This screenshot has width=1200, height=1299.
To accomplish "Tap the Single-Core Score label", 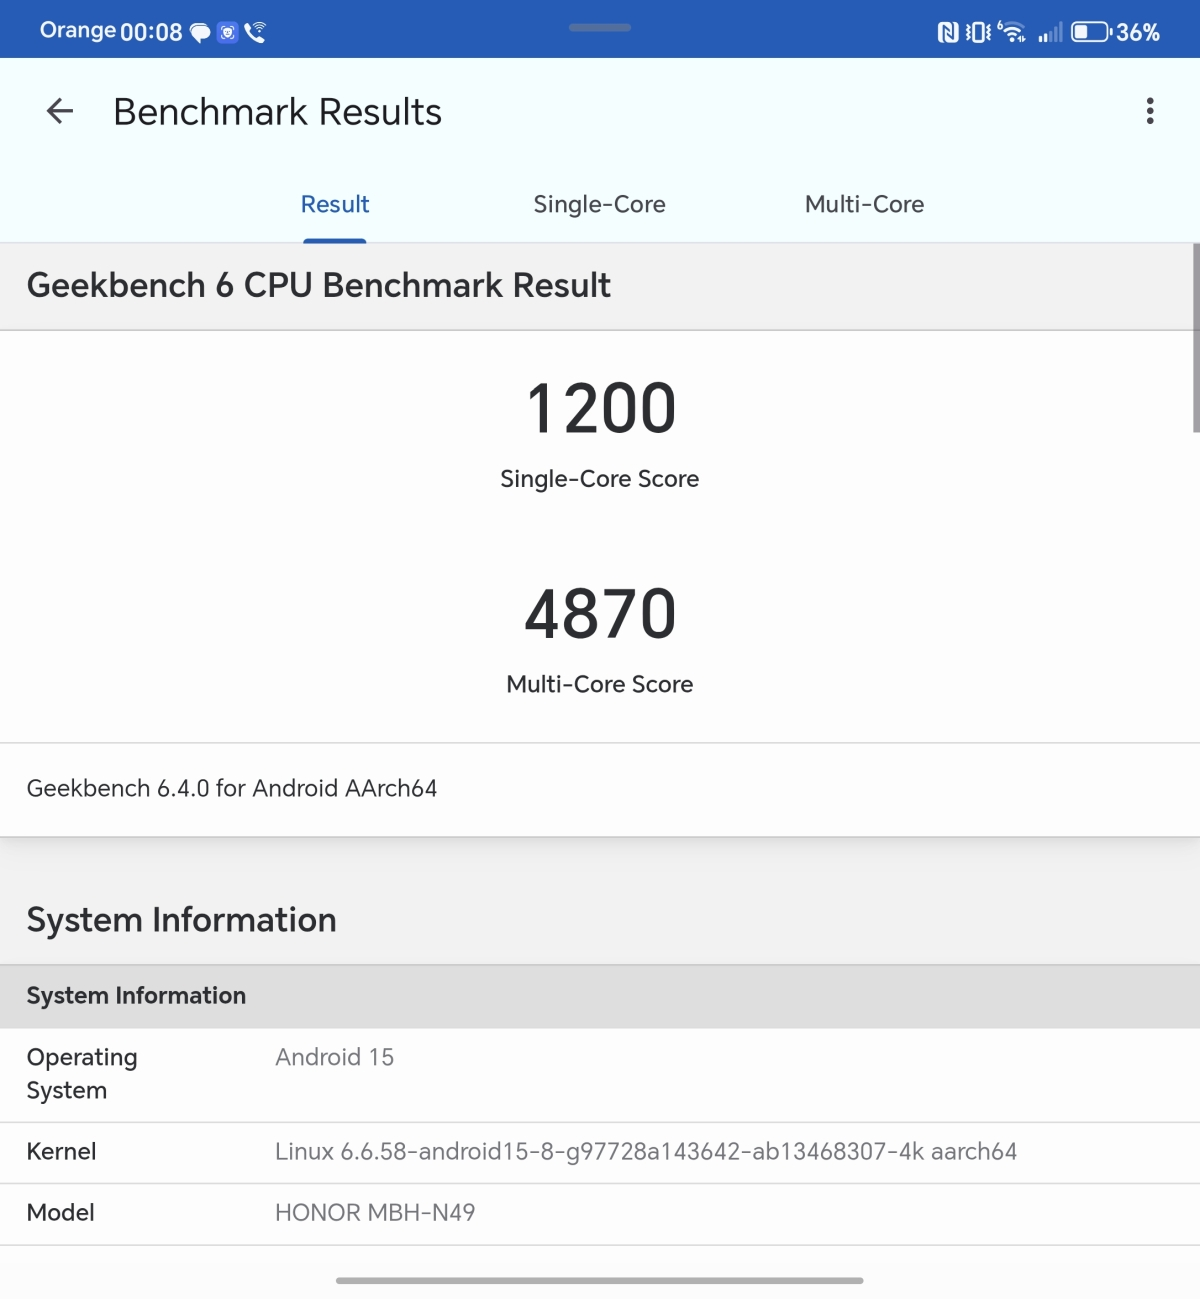I will [x=599, y=479].
